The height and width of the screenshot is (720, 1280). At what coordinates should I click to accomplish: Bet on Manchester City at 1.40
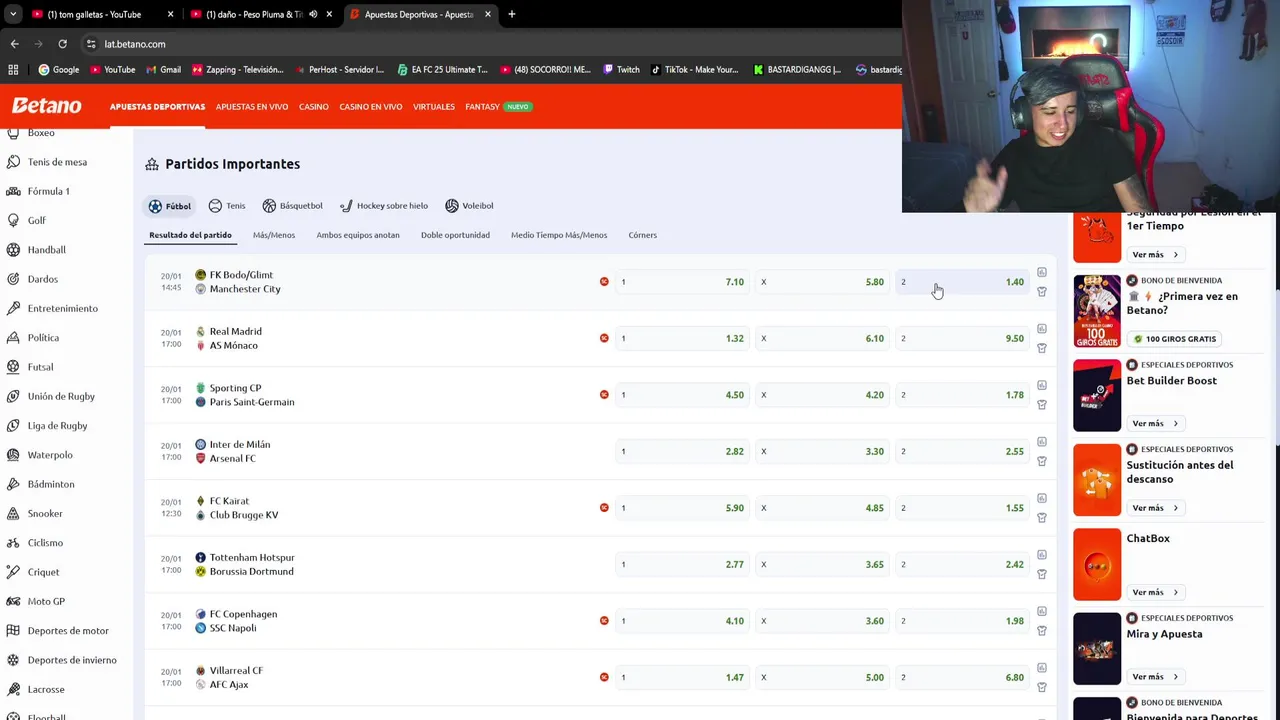click(x=962, y=282)
